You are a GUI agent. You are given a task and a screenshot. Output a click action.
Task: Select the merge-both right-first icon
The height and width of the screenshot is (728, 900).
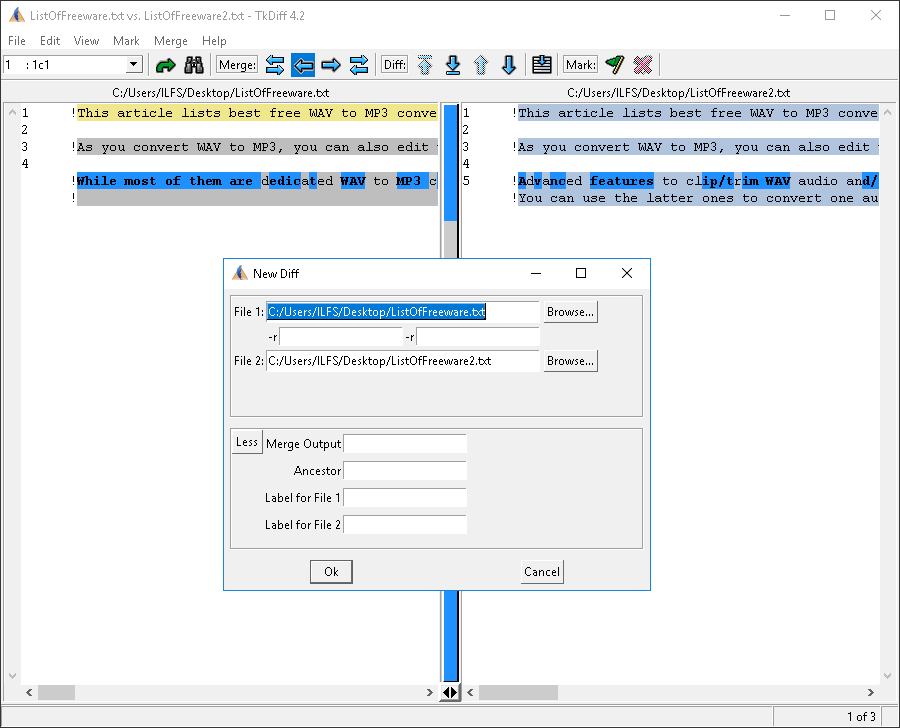pos(359,65)
